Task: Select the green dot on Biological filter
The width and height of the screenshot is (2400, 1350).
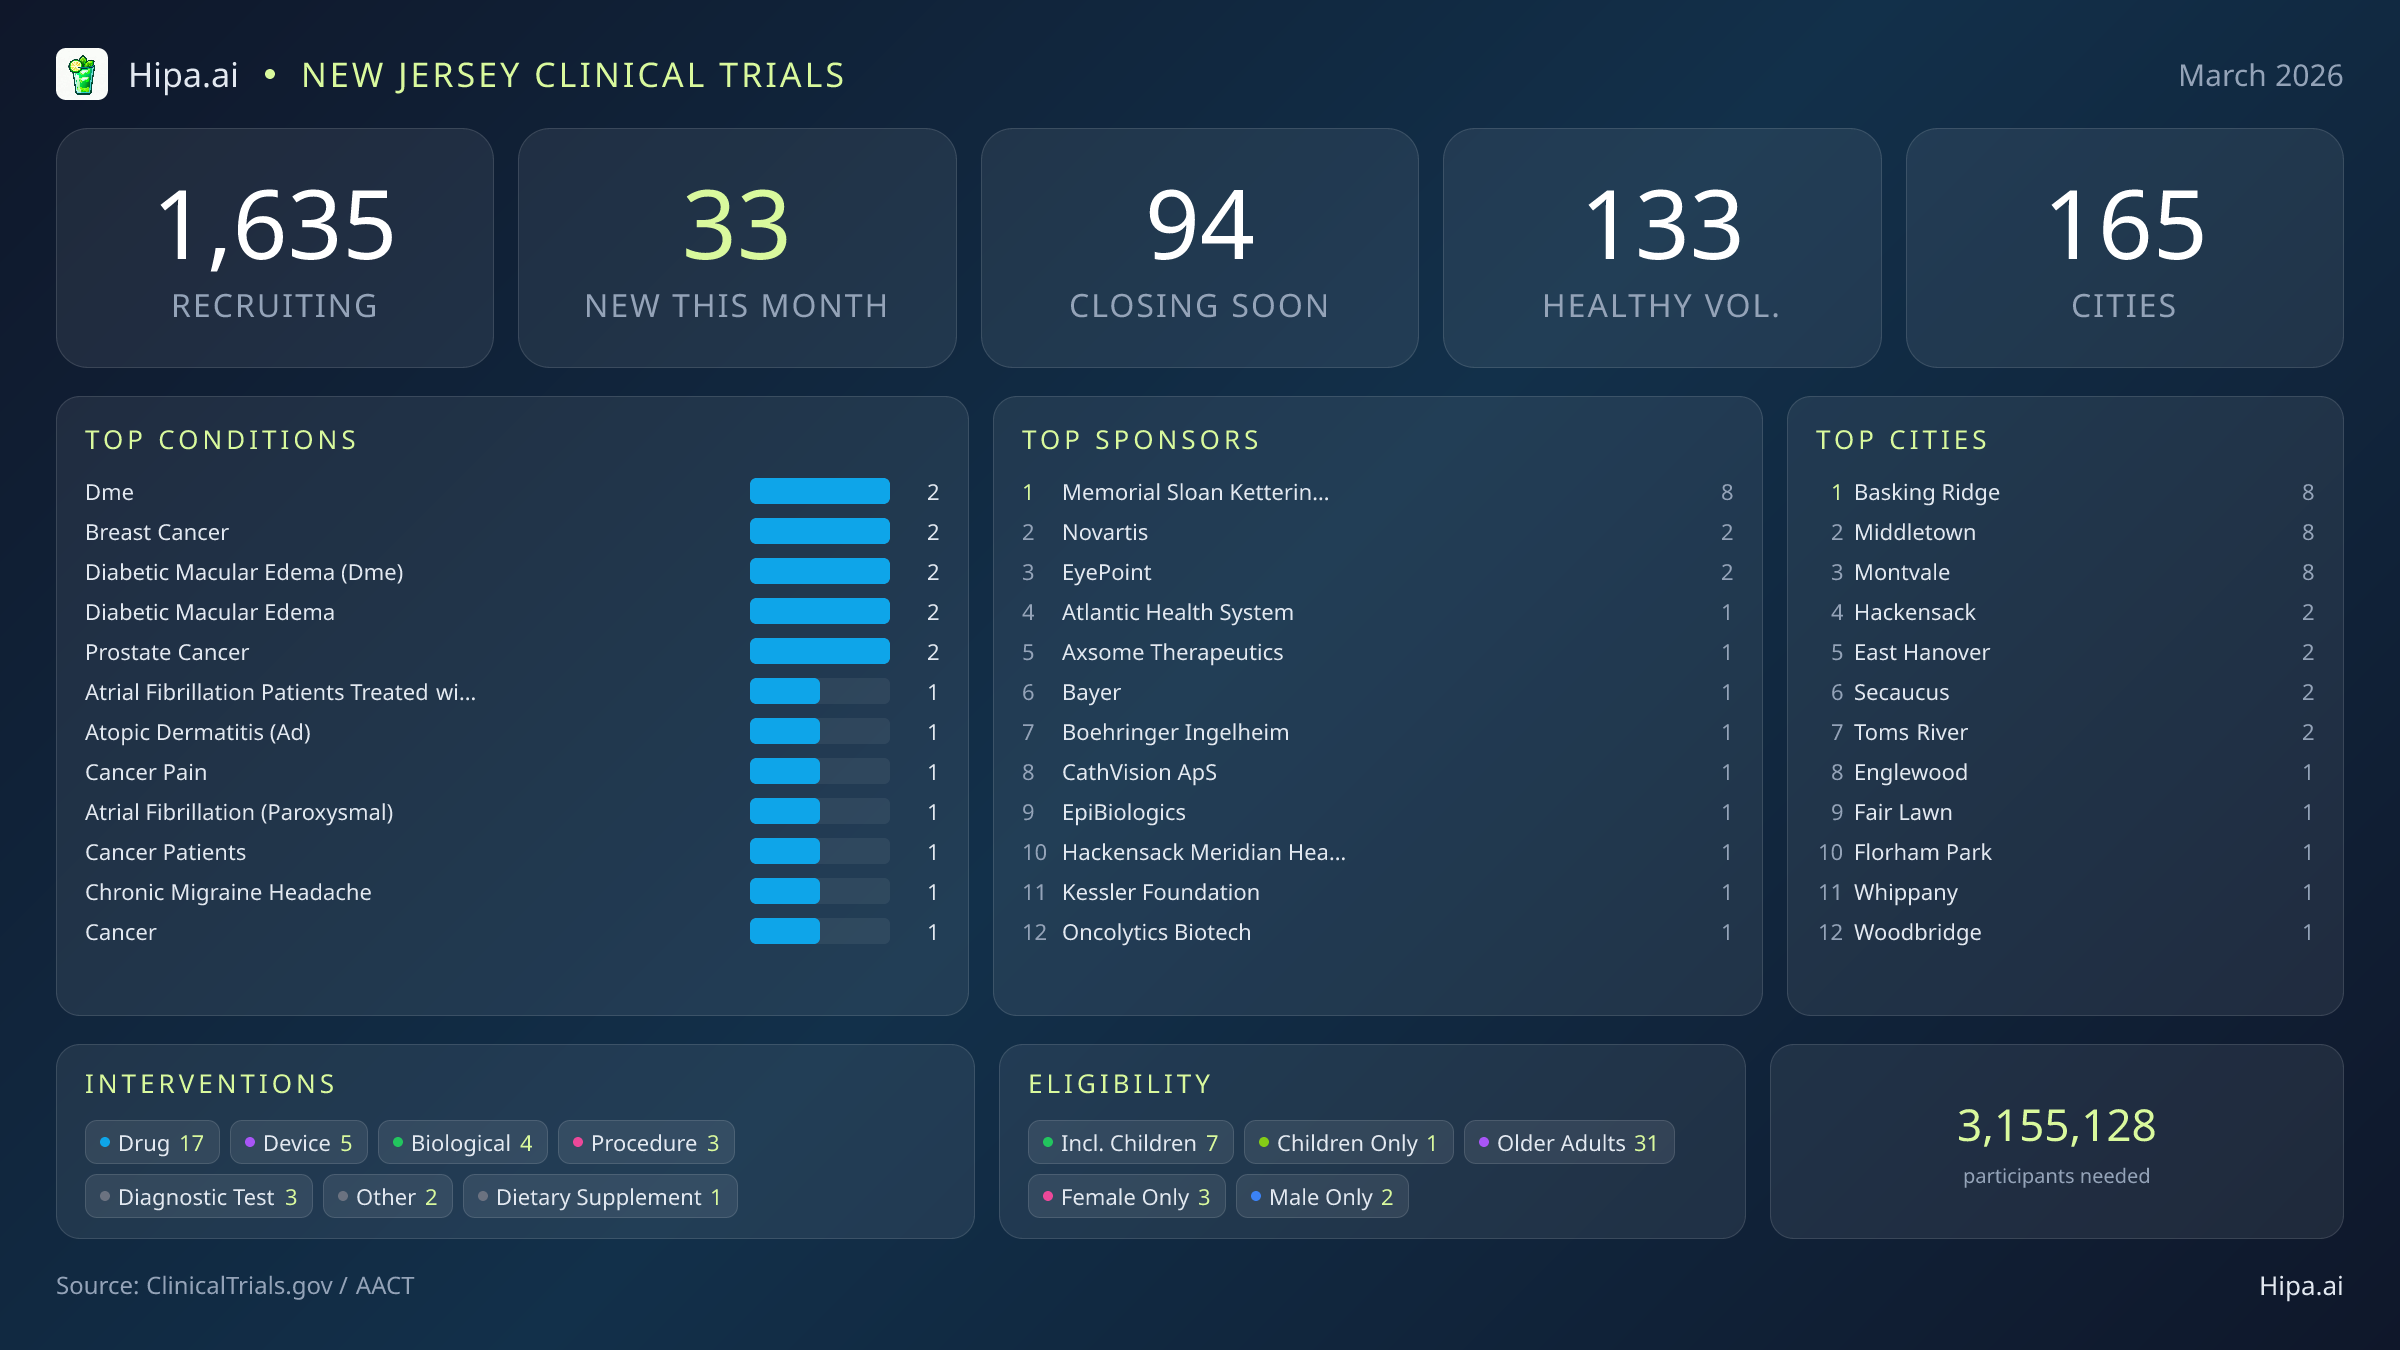Action: [x=399, y=1142]
